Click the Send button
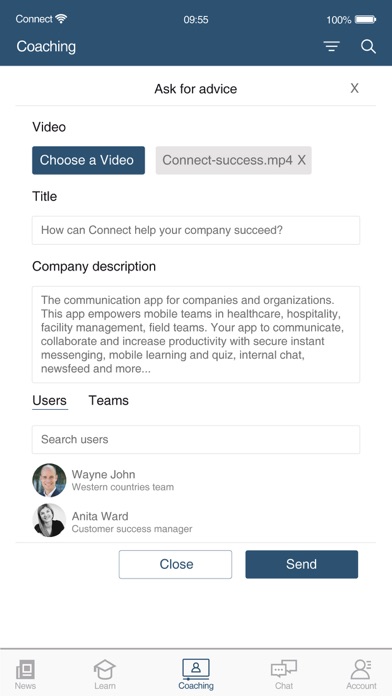Viewport: 392px width, 696px height. [x=301, y=564]
